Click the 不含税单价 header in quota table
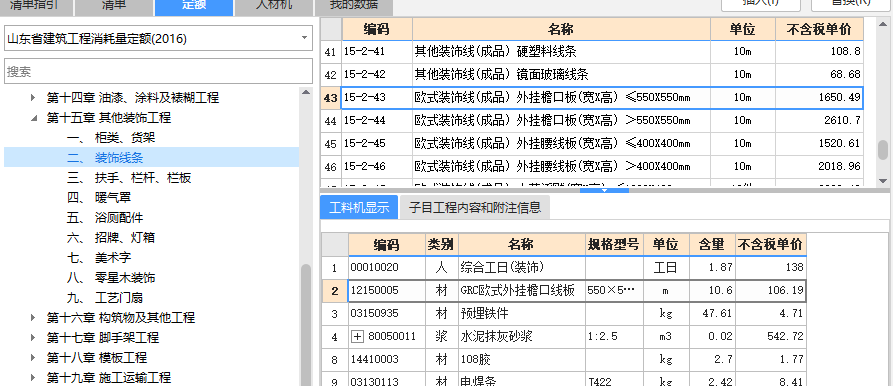Screen dimensions: 893x386 pyautogui.click(x=819, y=29)
